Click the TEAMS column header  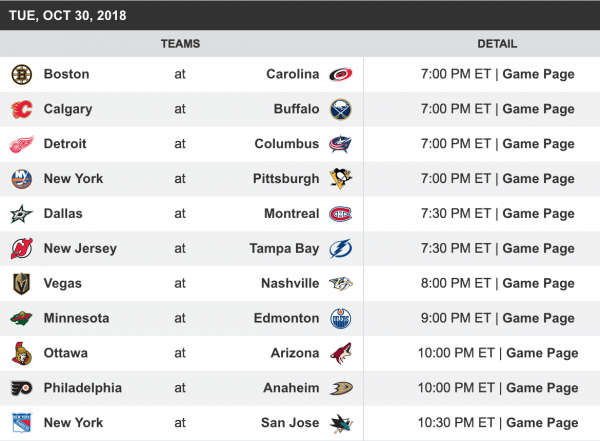click(x=180, y=44)
